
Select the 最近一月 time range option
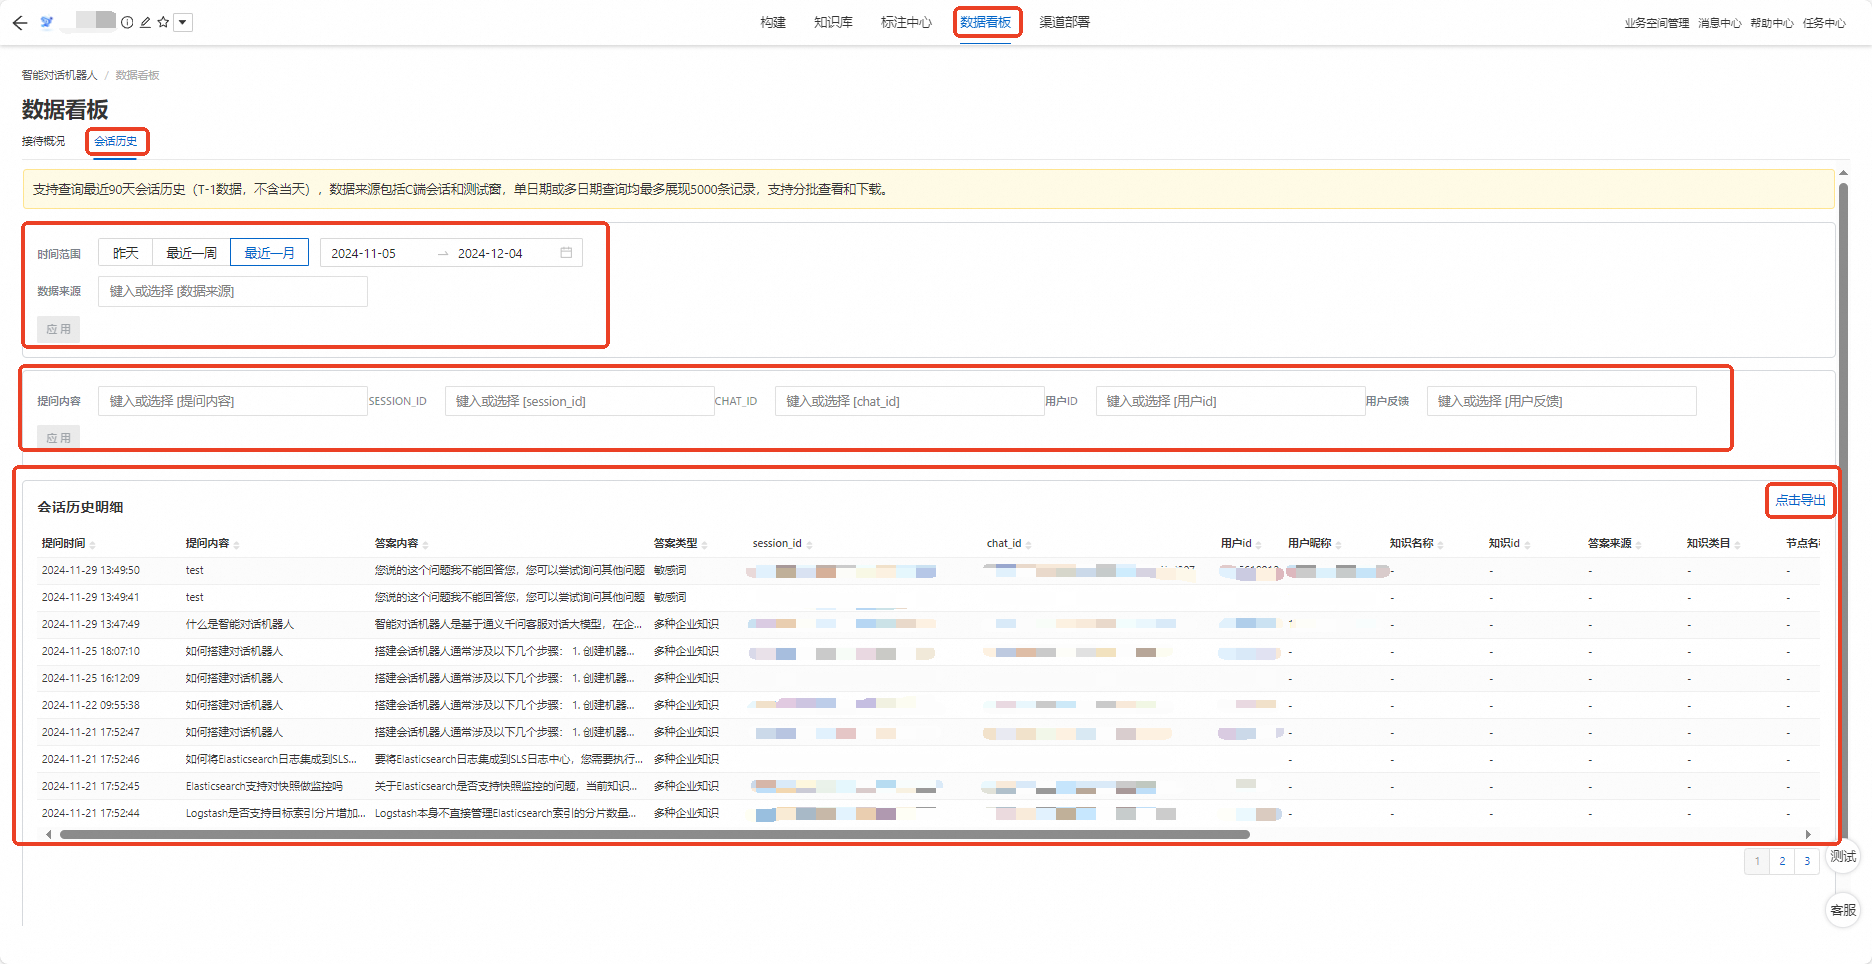click(269, 253)
